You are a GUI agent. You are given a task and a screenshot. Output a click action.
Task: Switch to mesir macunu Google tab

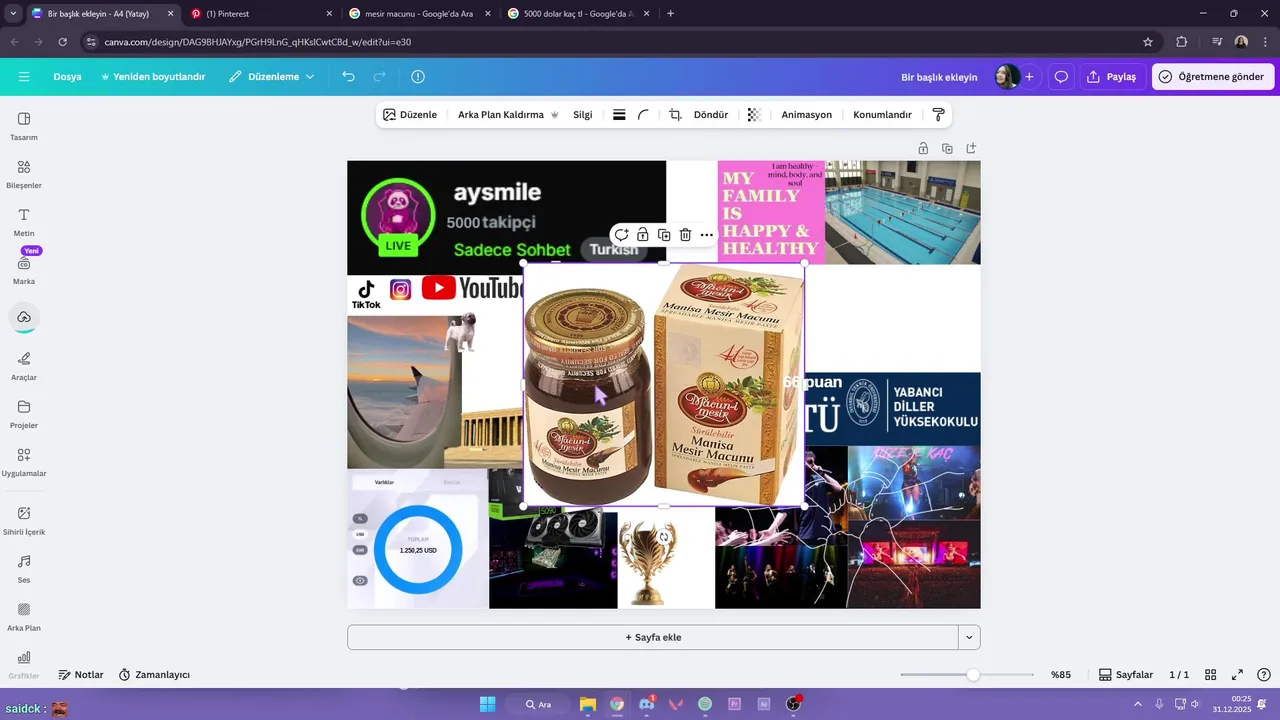coord(420,14)
